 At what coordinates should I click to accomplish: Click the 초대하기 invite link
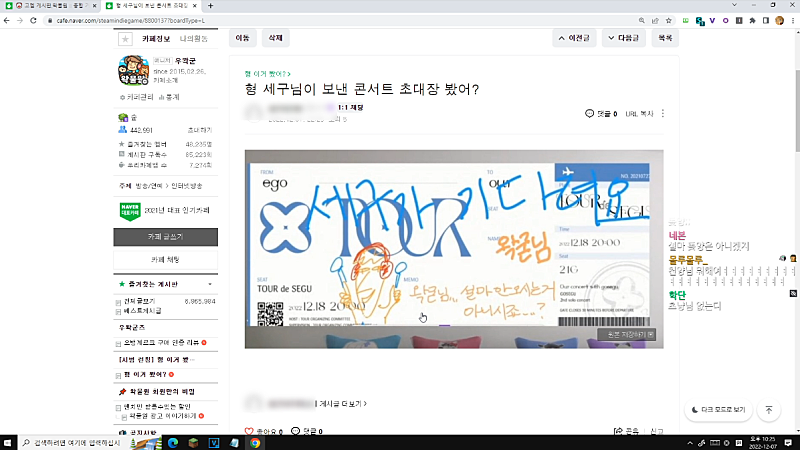coord(199,130)
